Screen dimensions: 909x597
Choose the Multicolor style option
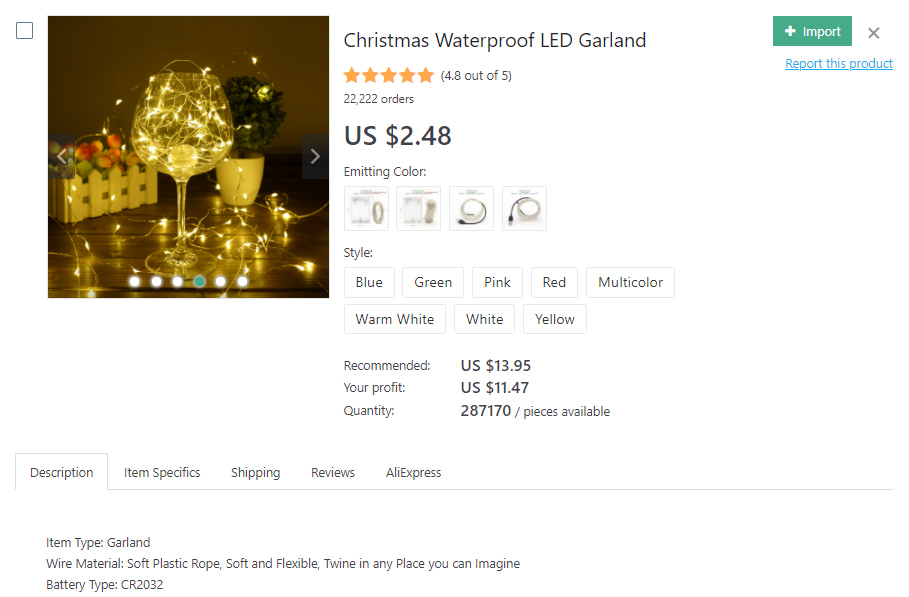click(x=630, y=283)
